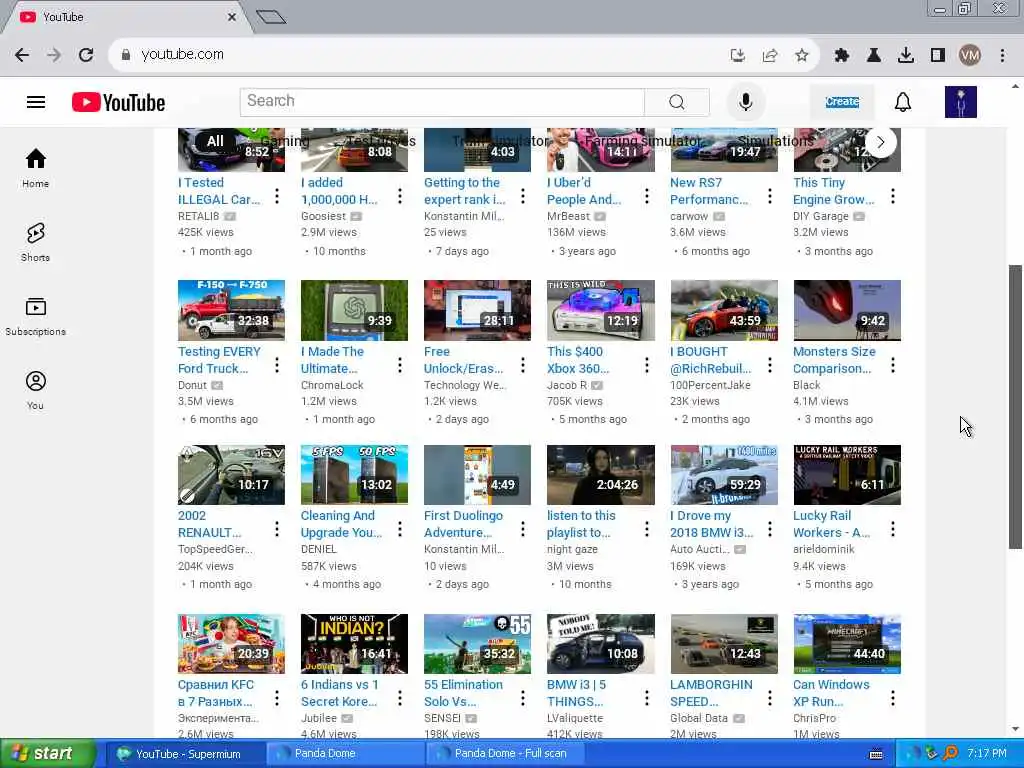Open the browser profile VM avatar
This screenshot has height=768, width=1024.
pos(970,56)
